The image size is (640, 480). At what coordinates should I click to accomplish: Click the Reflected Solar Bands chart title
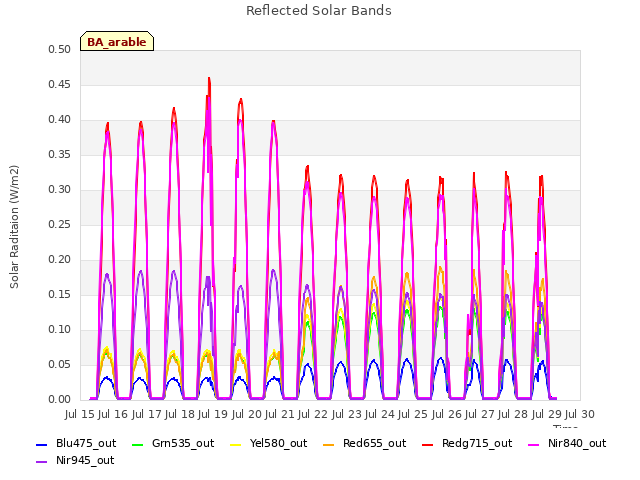(x=319, y=11)
